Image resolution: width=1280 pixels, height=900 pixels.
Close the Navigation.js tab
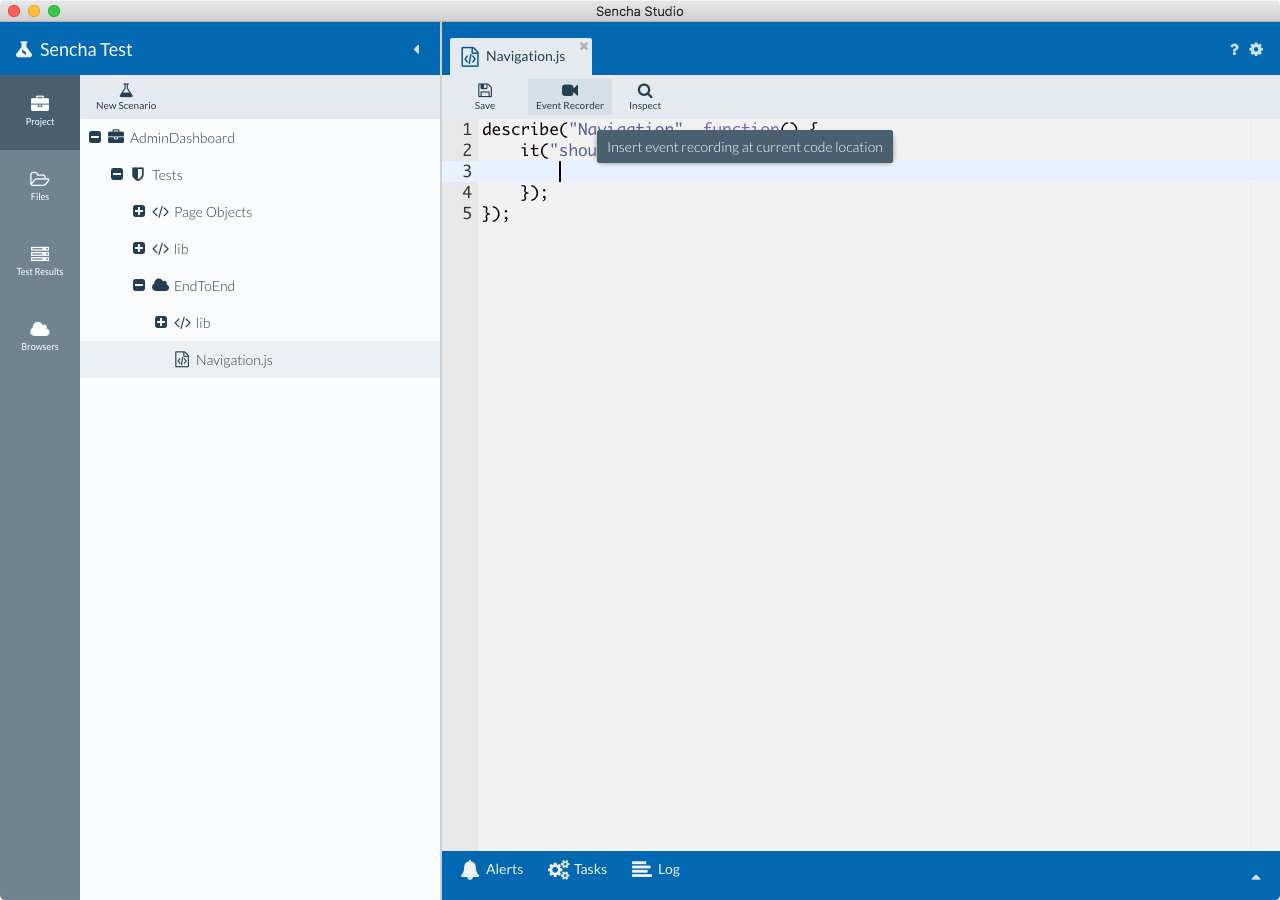584,46
